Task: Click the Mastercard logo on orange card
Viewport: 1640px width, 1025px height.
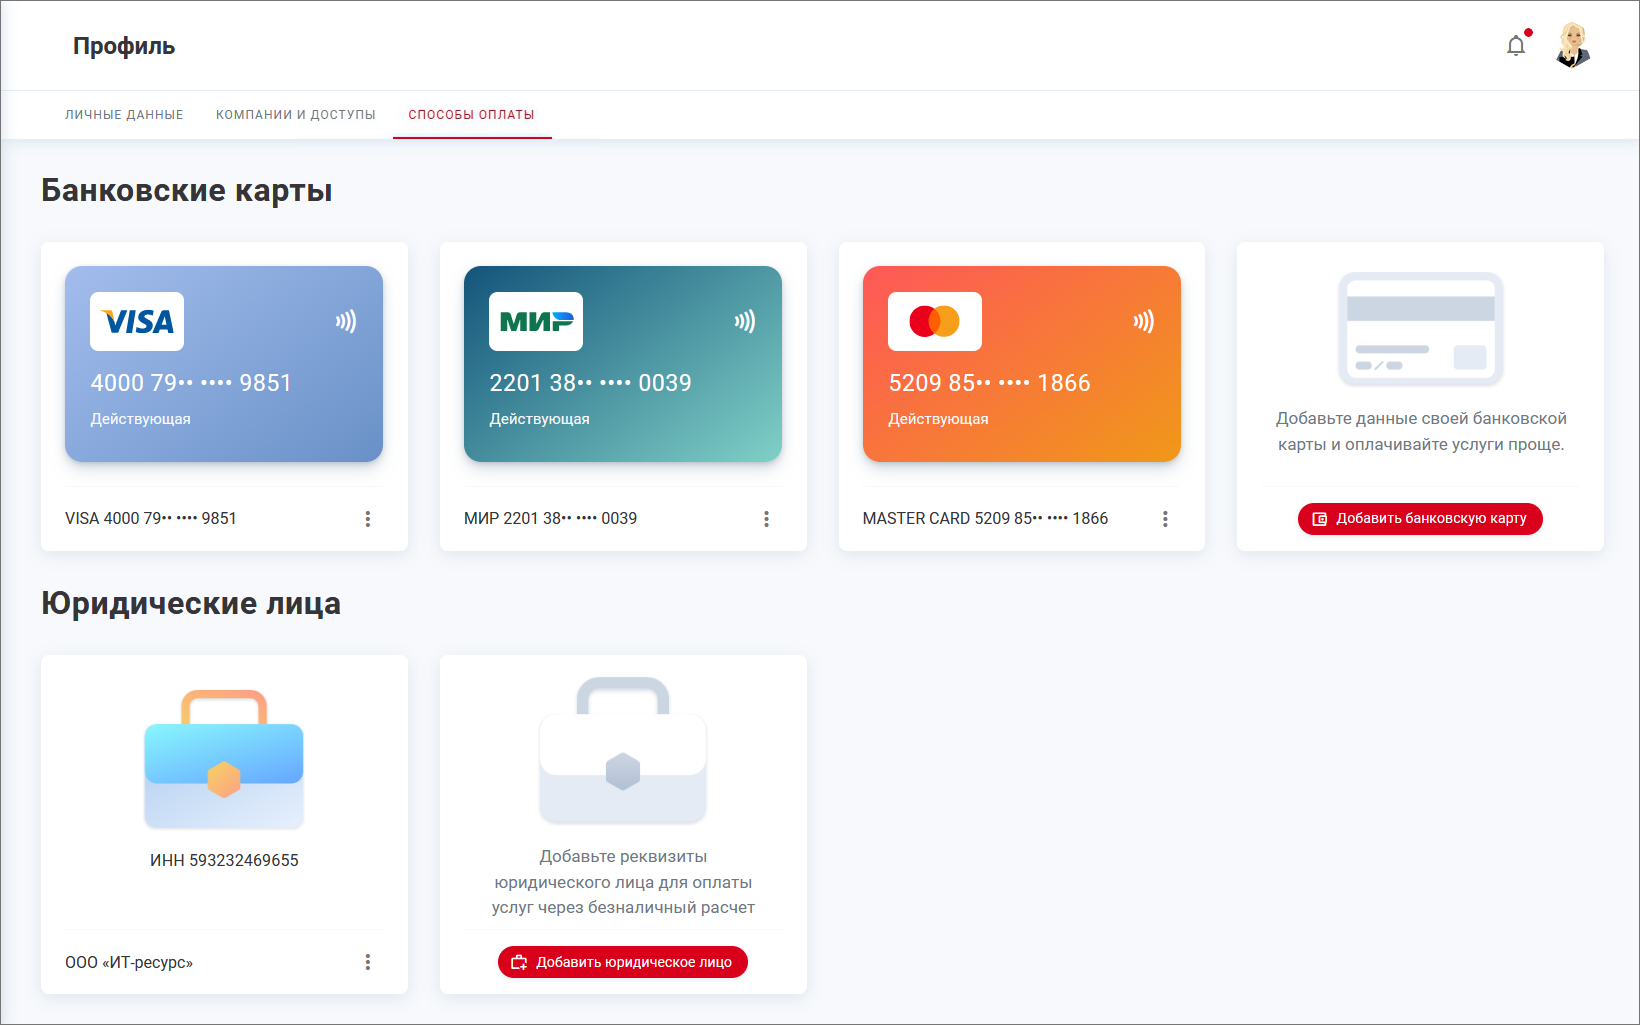Action: [934, 322]
